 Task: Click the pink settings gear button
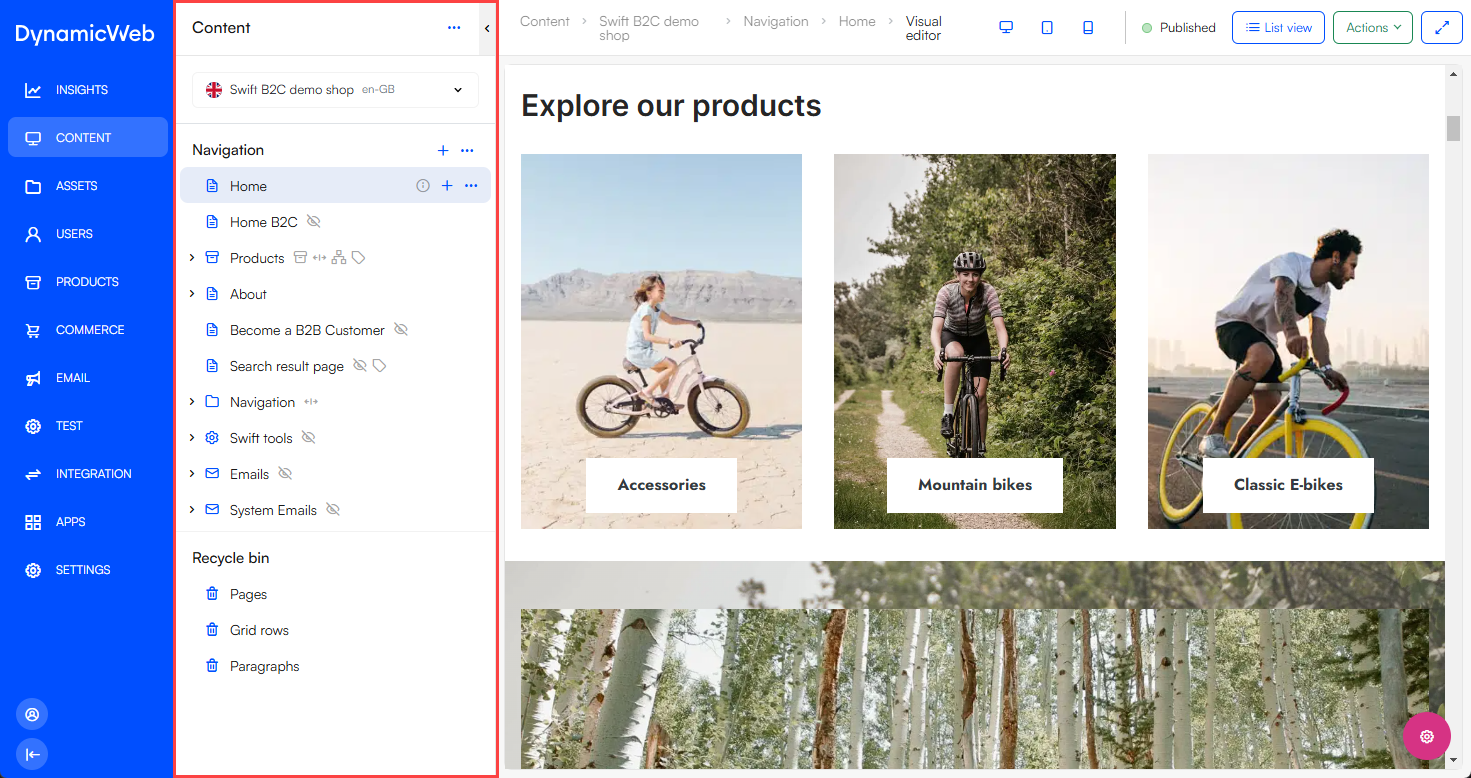[1426, 737]
